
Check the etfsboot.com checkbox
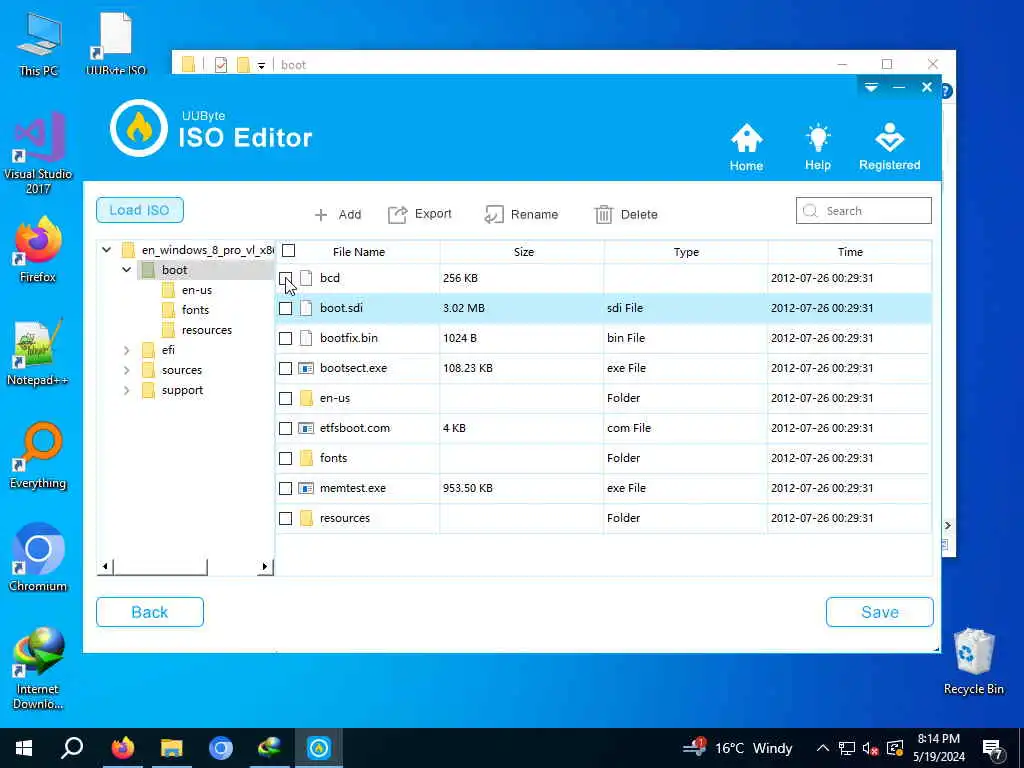[x=285, y=428]
